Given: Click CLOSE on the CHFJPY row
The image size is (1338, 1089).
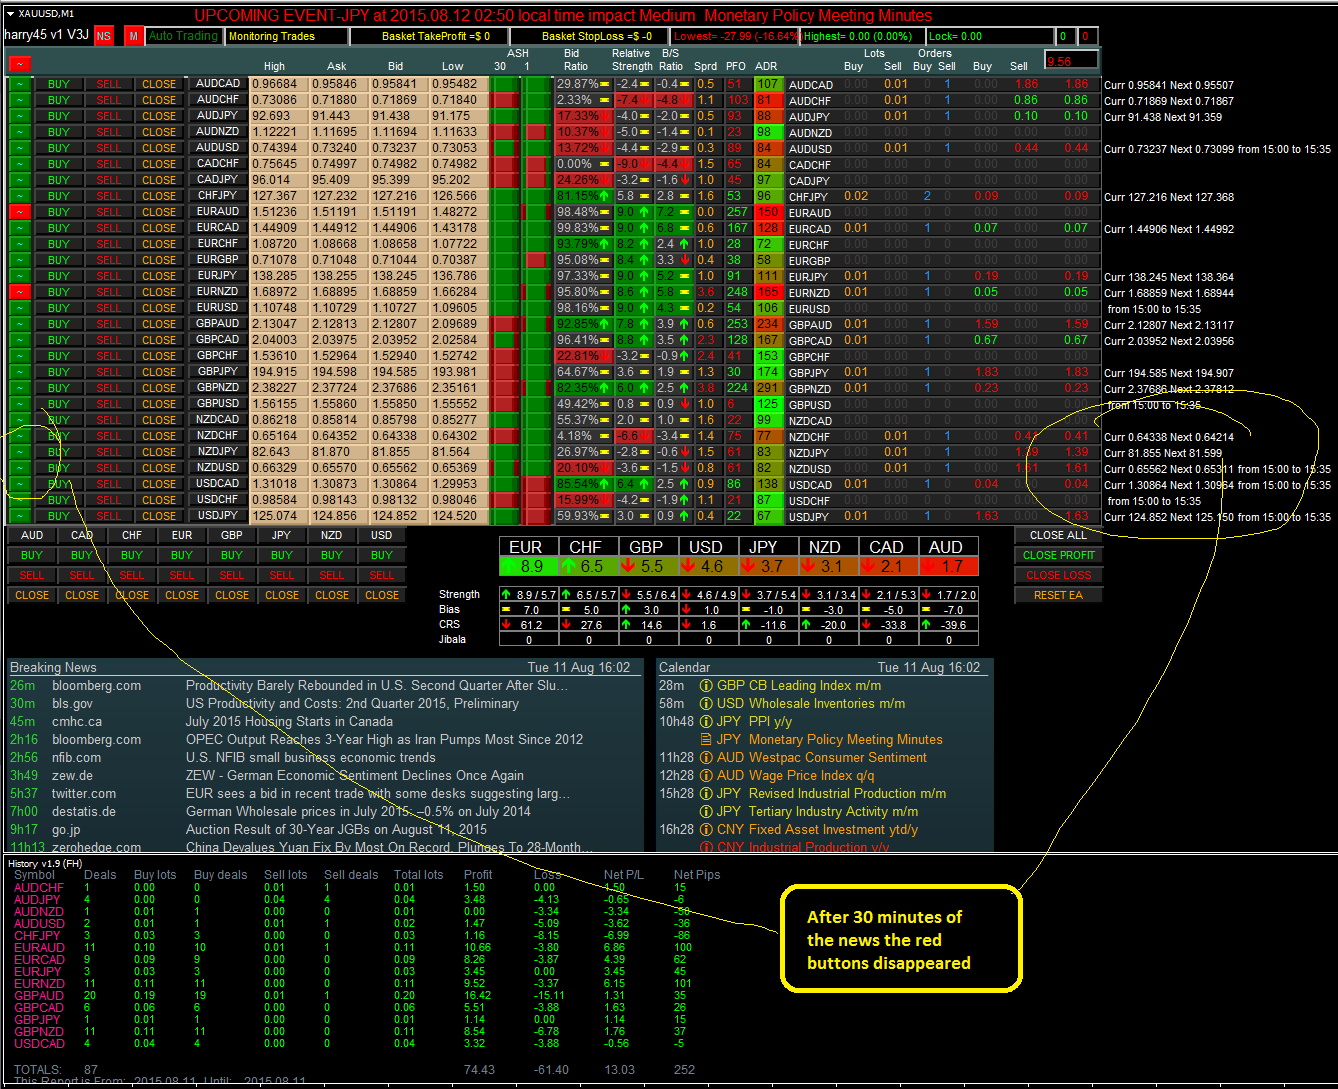Looking at the screenshot, I should [x=159, y=196].
